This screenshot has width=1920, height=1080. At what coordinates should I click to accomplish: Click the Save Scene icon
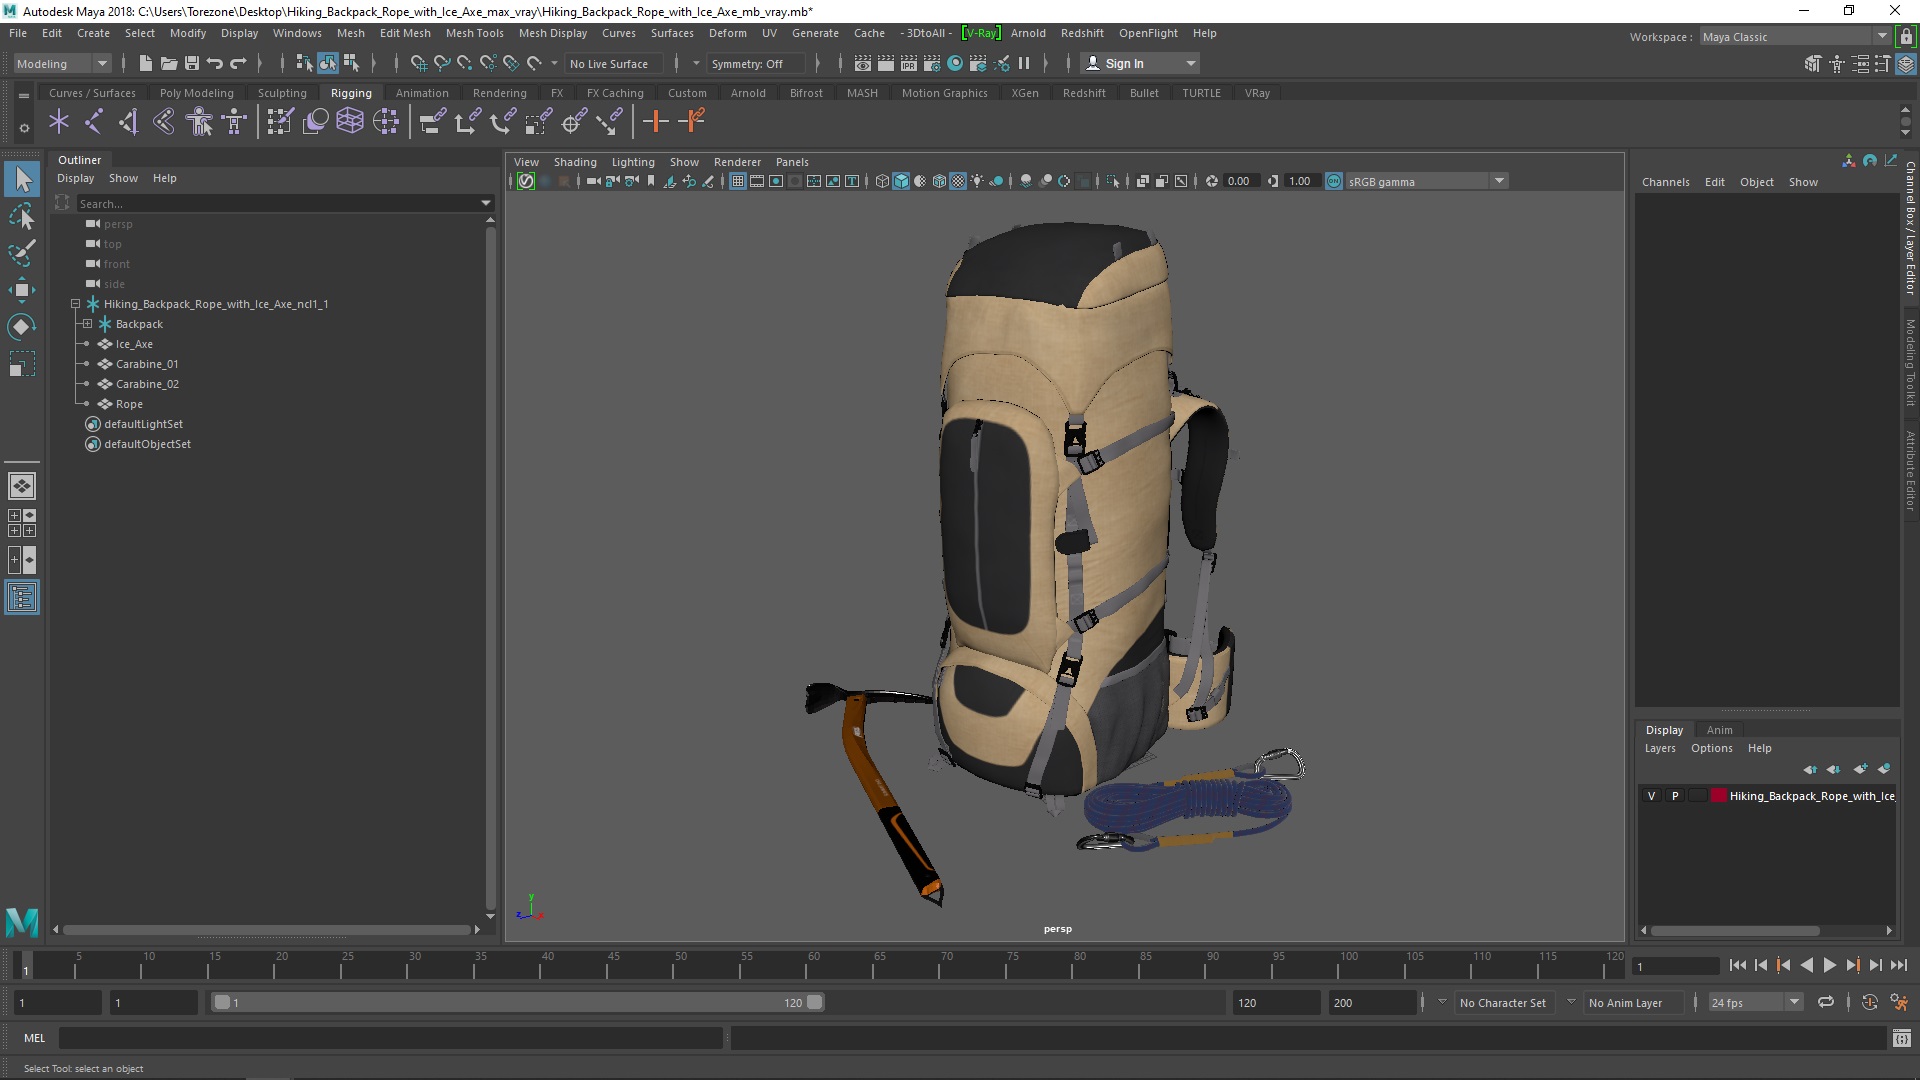(x=192, y=63)
